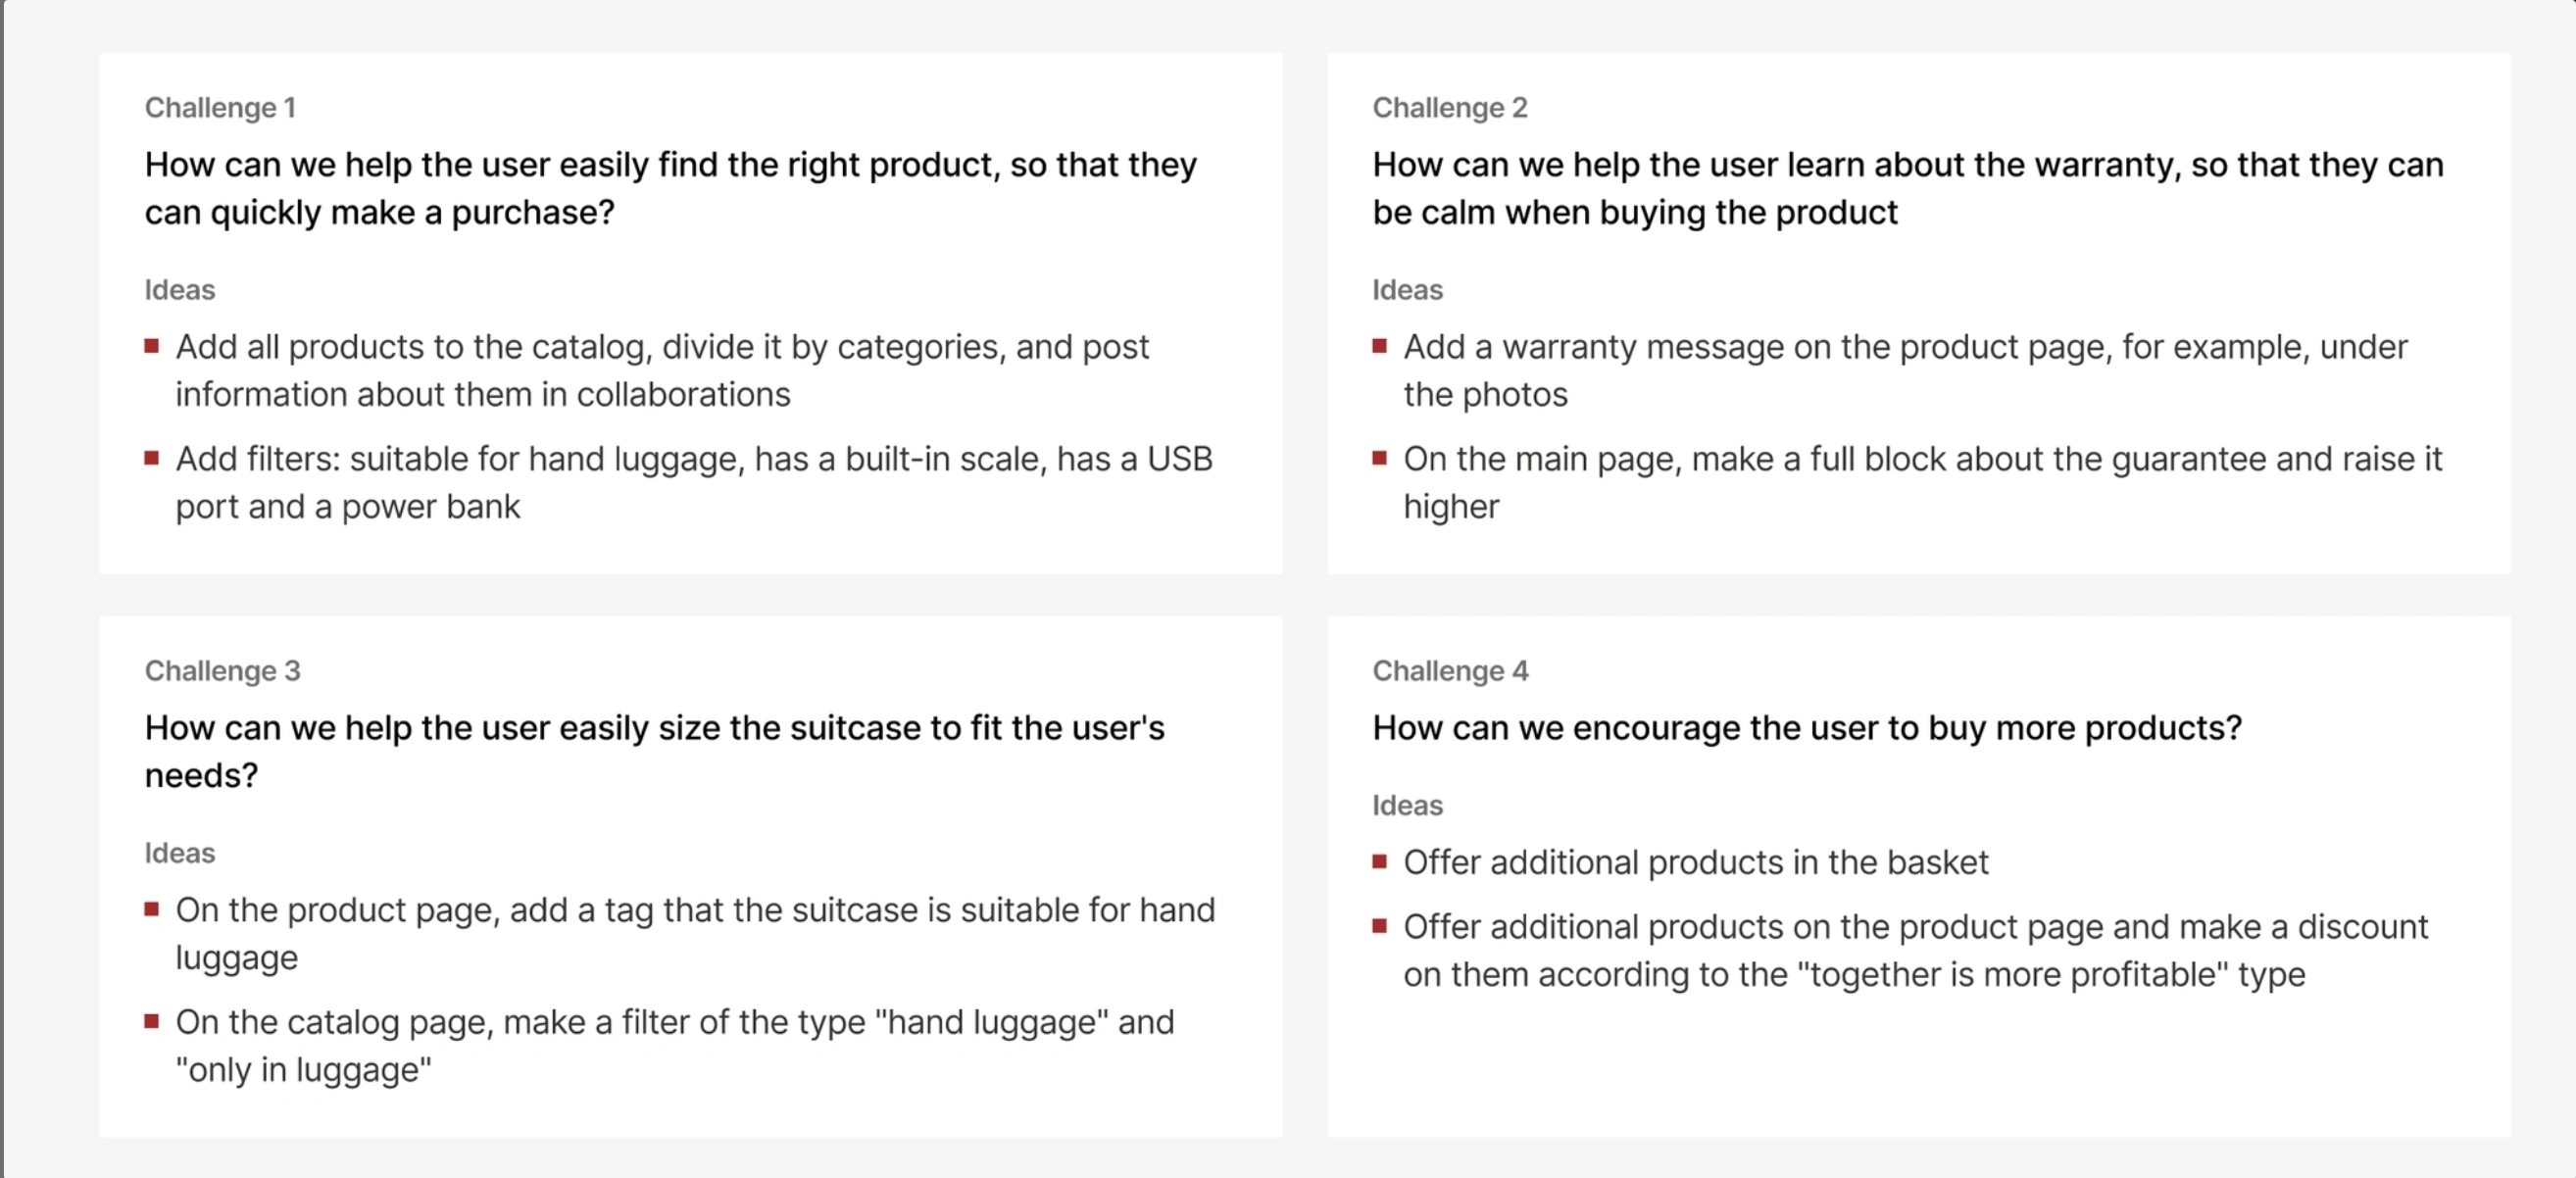2576x1178 pixels.
Task: Click the bullet before 'On the product page'
Action: (152, 909)
